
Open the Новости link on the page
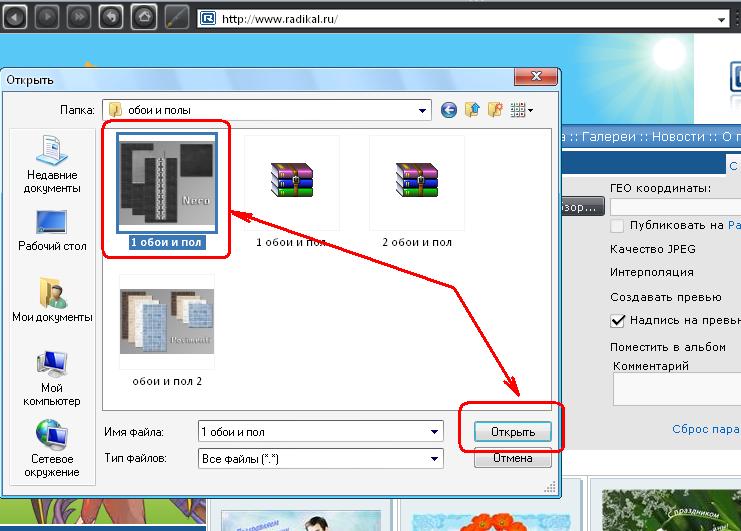(678, 137)
